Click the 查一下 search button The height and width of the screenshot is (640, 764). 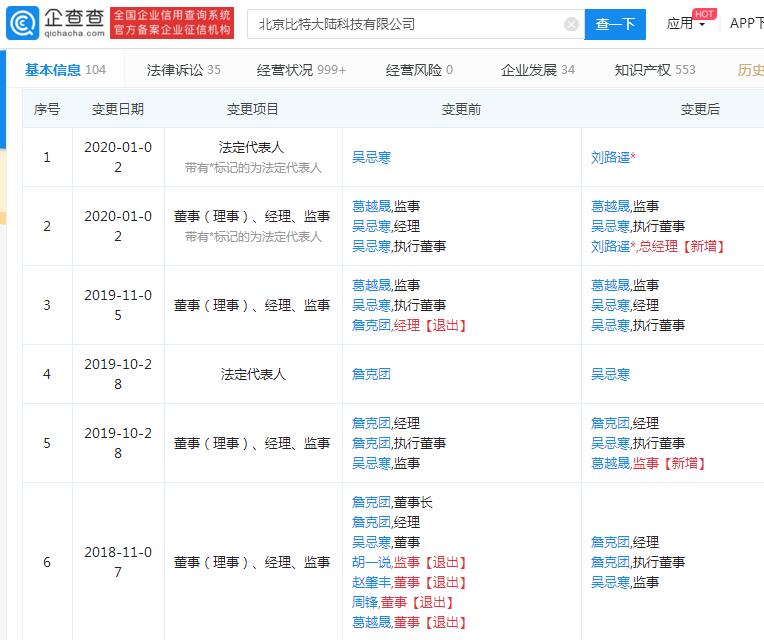coord(615,24)
